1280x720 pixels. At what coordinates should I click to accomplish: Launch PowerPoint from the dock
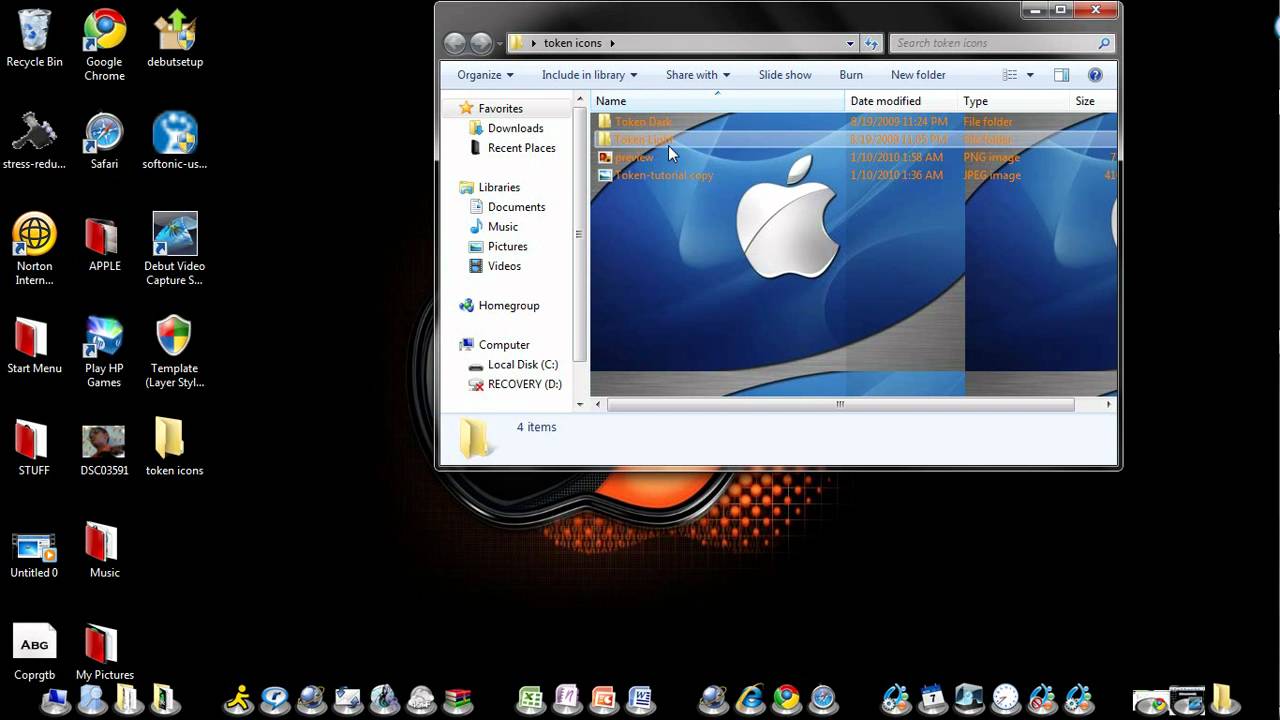coord(604,698)
